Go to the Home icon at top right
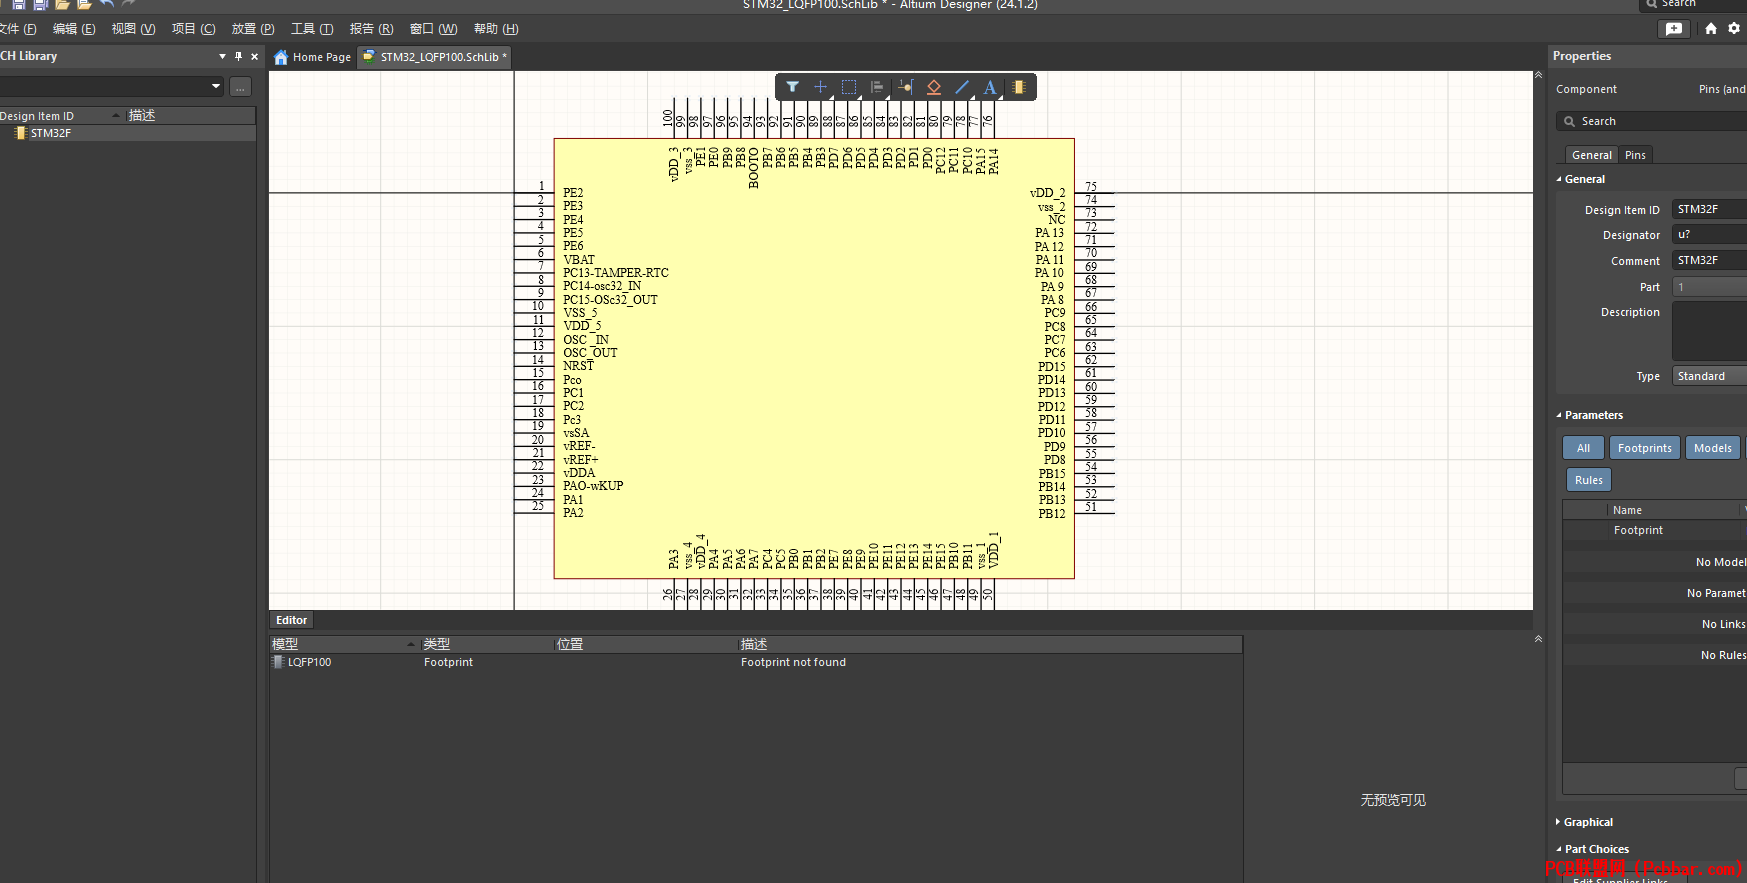1747x883 pixels. (1711, 29)
